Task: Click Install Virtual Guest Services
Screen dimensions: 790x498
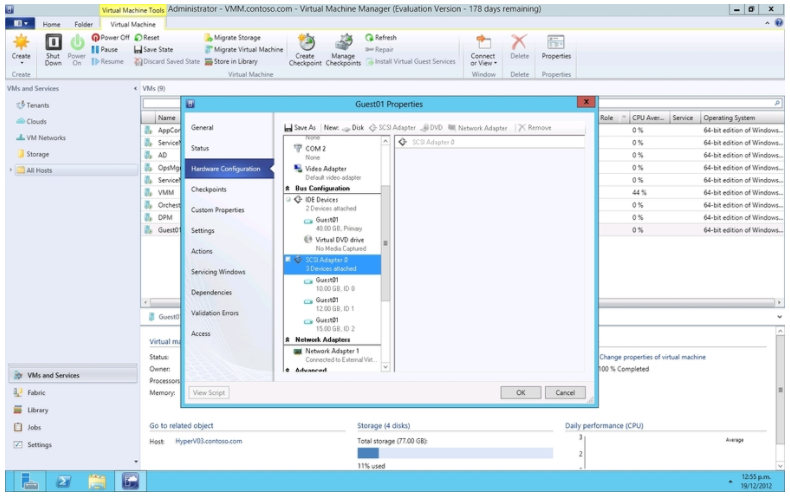Action: coord(410,61)
